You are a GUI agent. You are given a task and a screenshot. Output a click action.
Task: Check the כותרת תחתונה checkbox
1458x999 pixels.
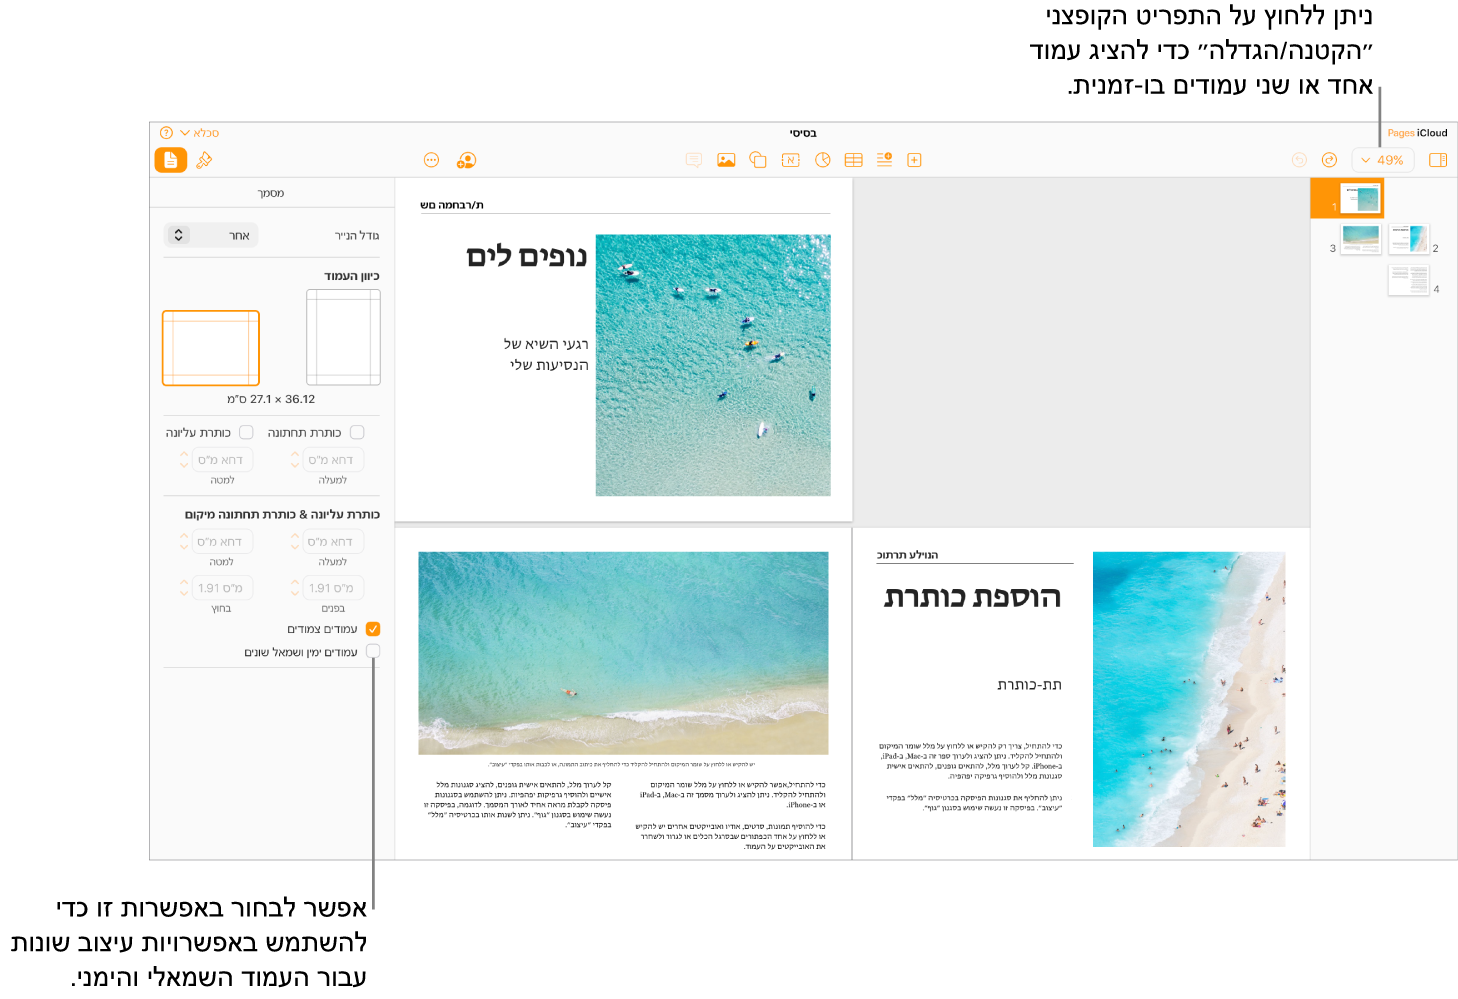click(357, 431)
